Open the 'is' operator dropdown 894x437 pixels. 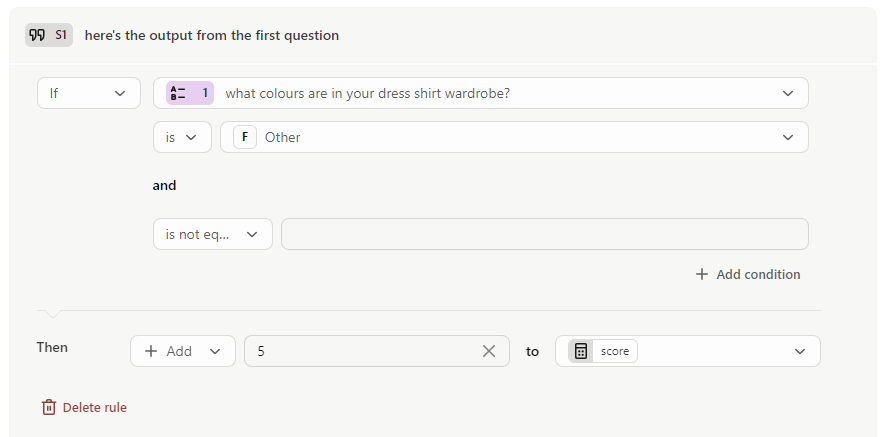(x=182, y=137)
